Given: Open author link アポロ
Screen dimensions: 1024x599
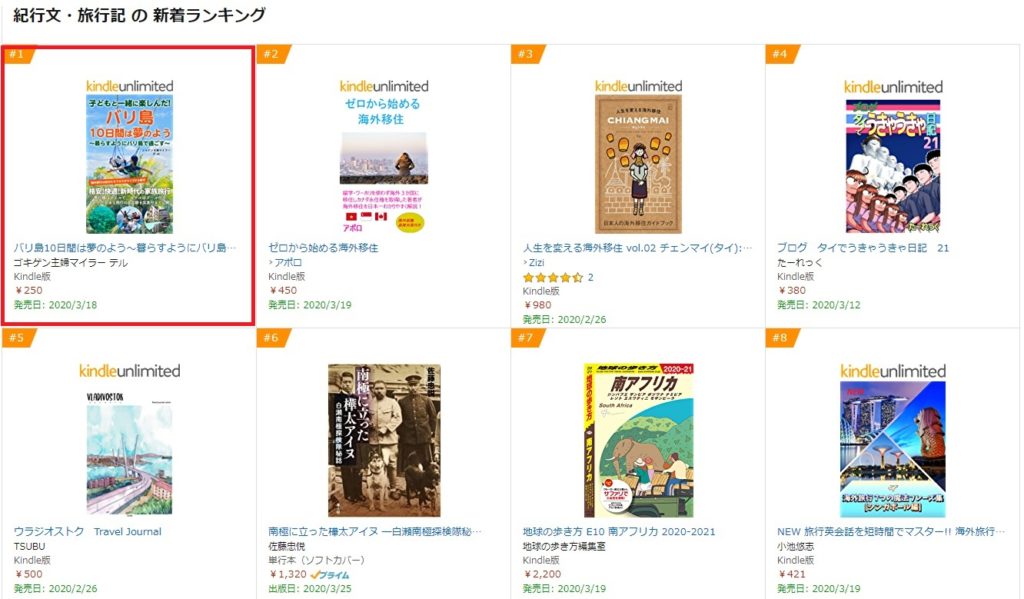Looking at the screenshot, I should 290,262.
